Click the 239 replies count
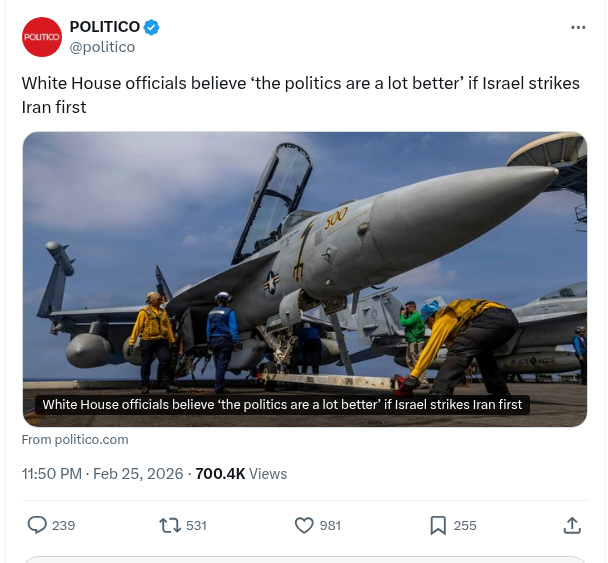Image resolution: width=608 pixels, height=563 pixels. [64, 525]
